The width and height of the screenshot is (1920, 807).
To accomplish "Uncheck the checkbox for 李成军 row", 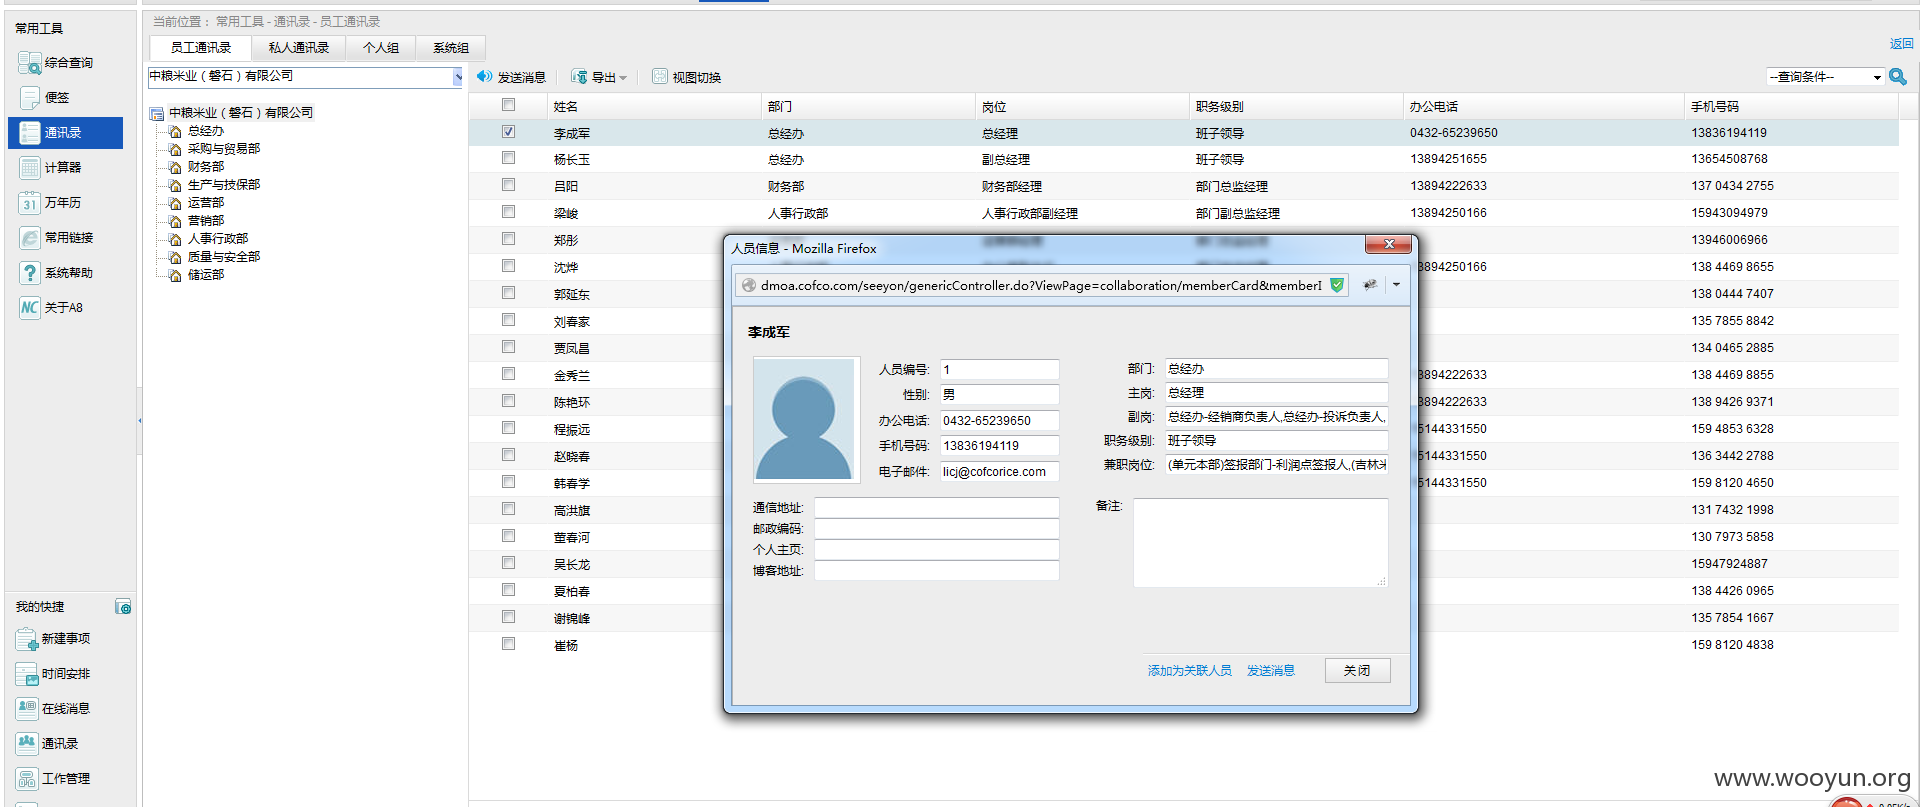I will coord(508,132).
